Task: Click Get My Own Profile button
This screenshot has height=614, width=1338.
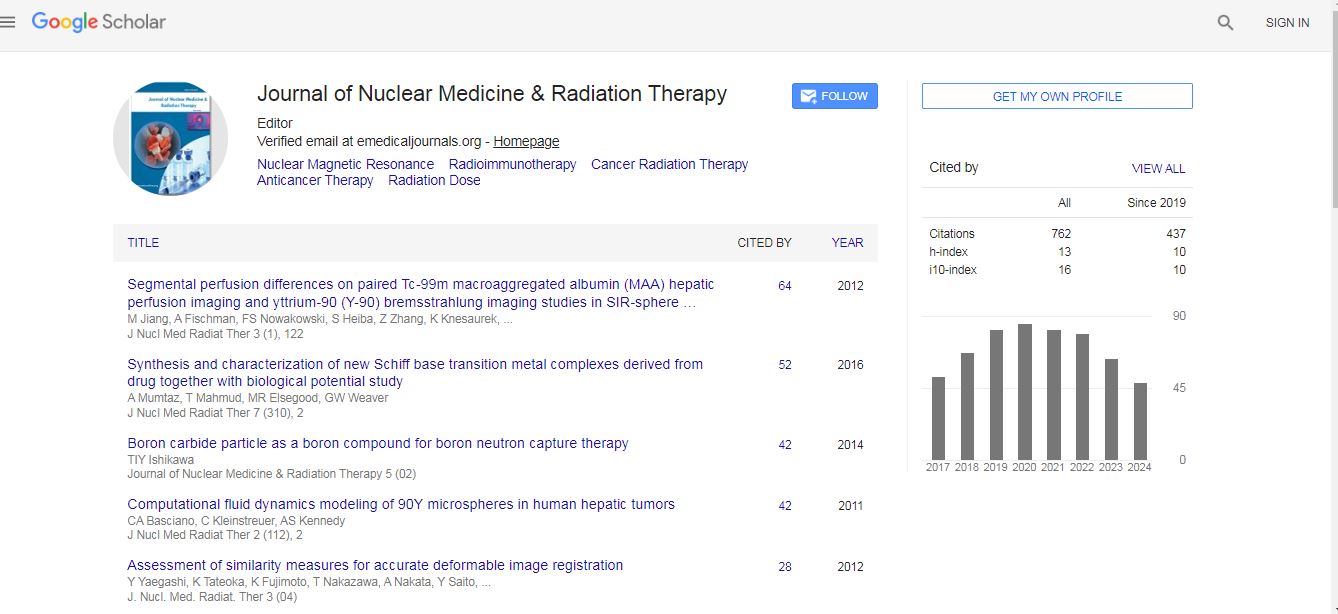Action: click(1057, 96)
